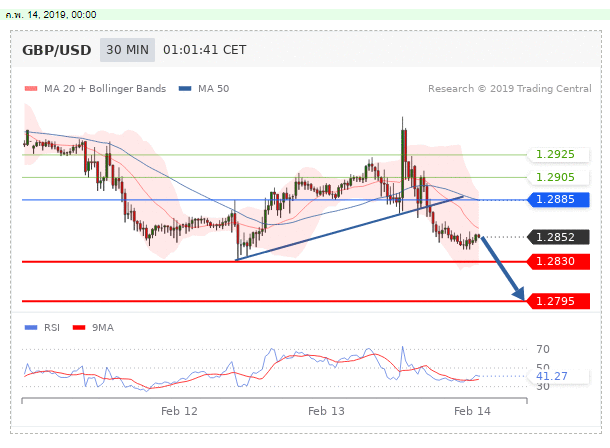The width and height of the screenshot is (610, 448).
Task: Click the MA 50 legend label
Action: pyautogui.click(x=214, y=89)
